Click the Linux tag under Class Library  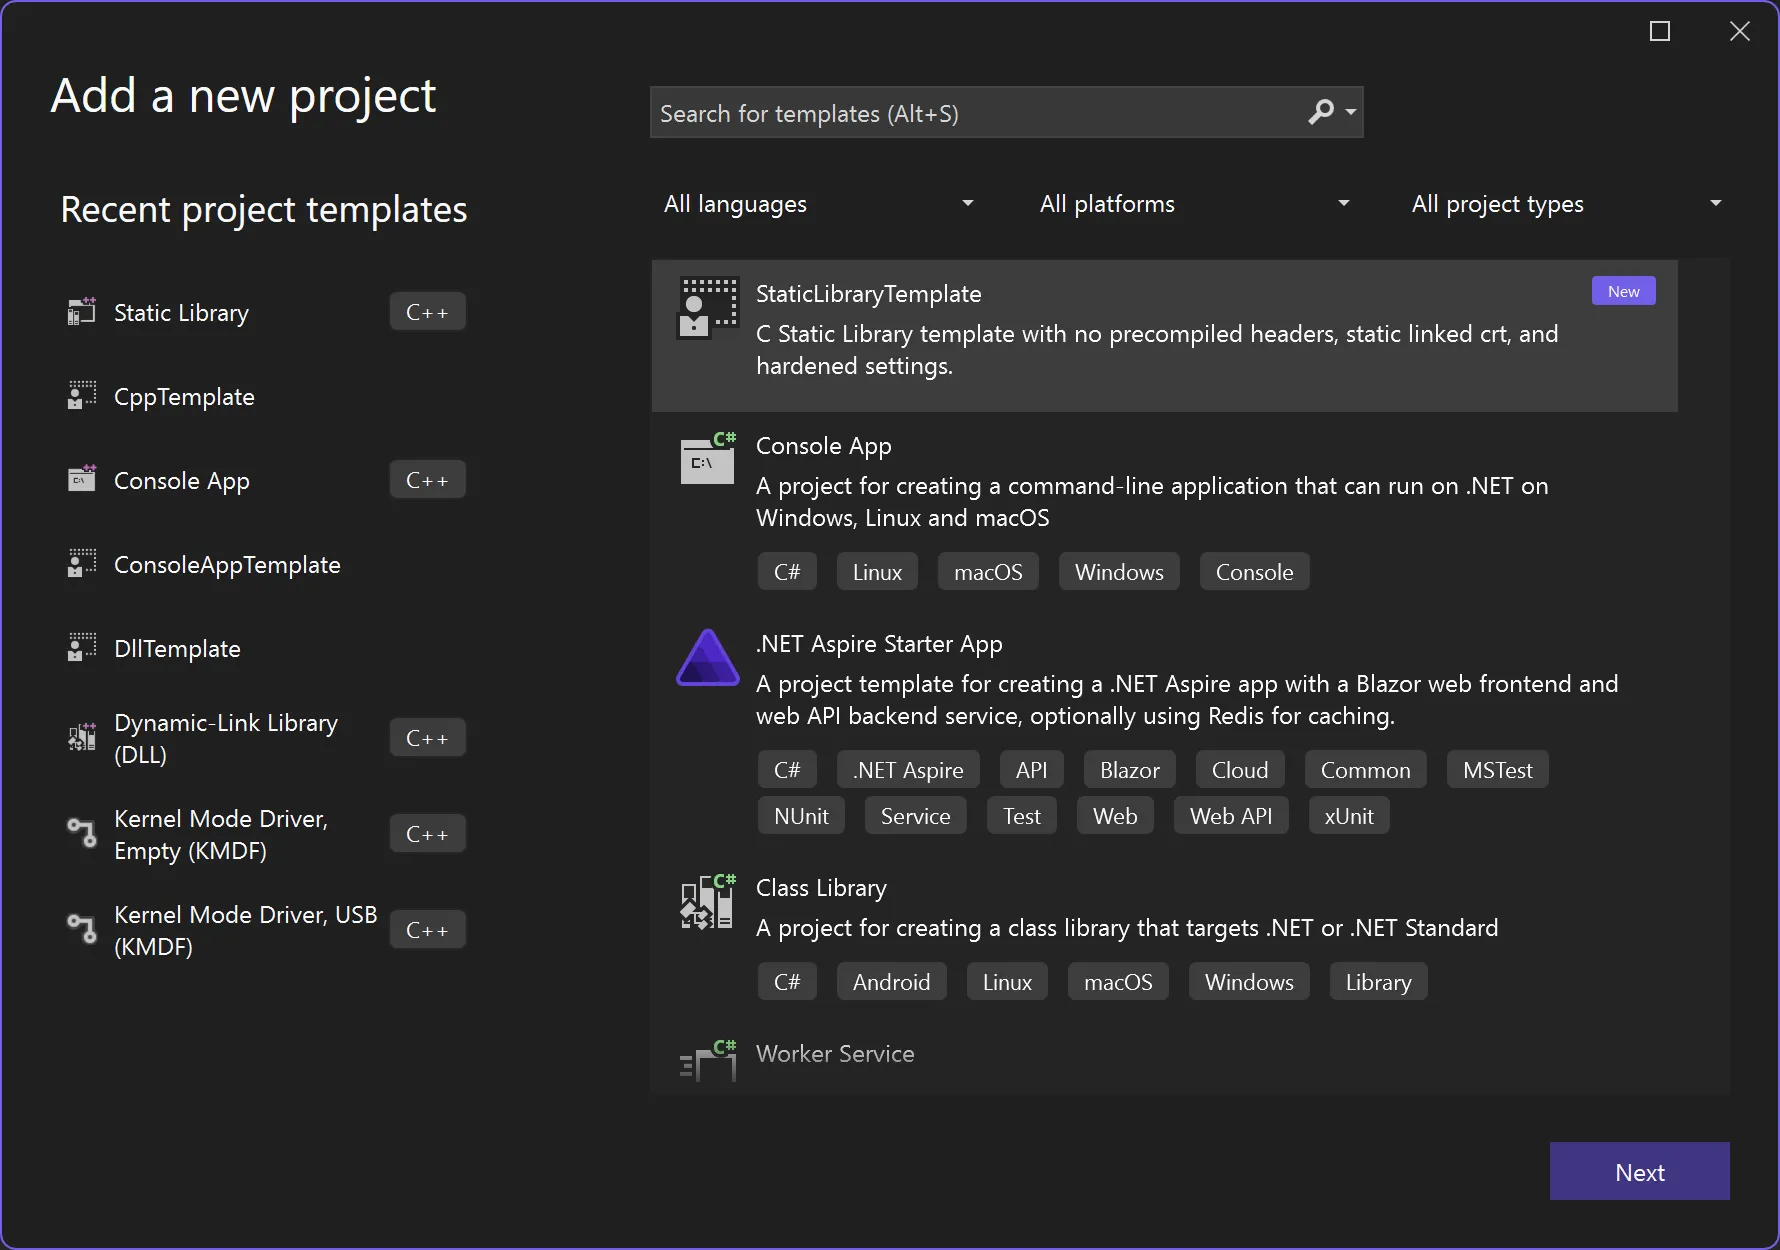pyautogui.click(x=1007, y=982)
